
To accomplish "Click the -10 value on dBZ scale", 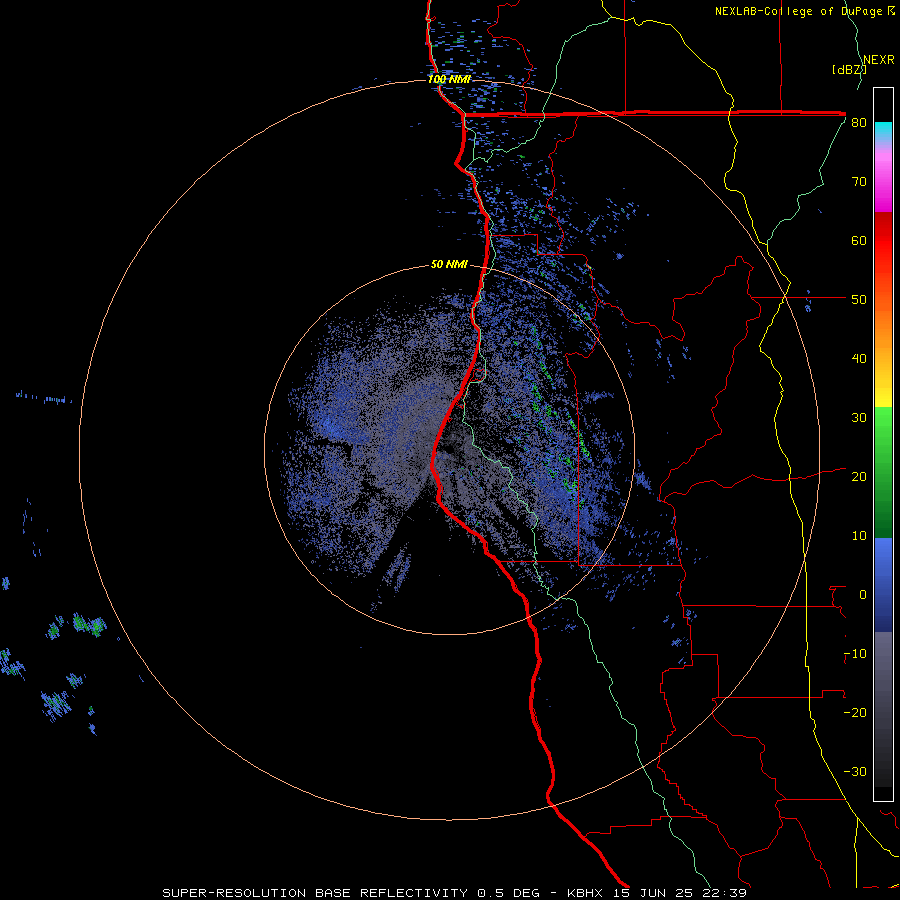I will pos(855,654).
